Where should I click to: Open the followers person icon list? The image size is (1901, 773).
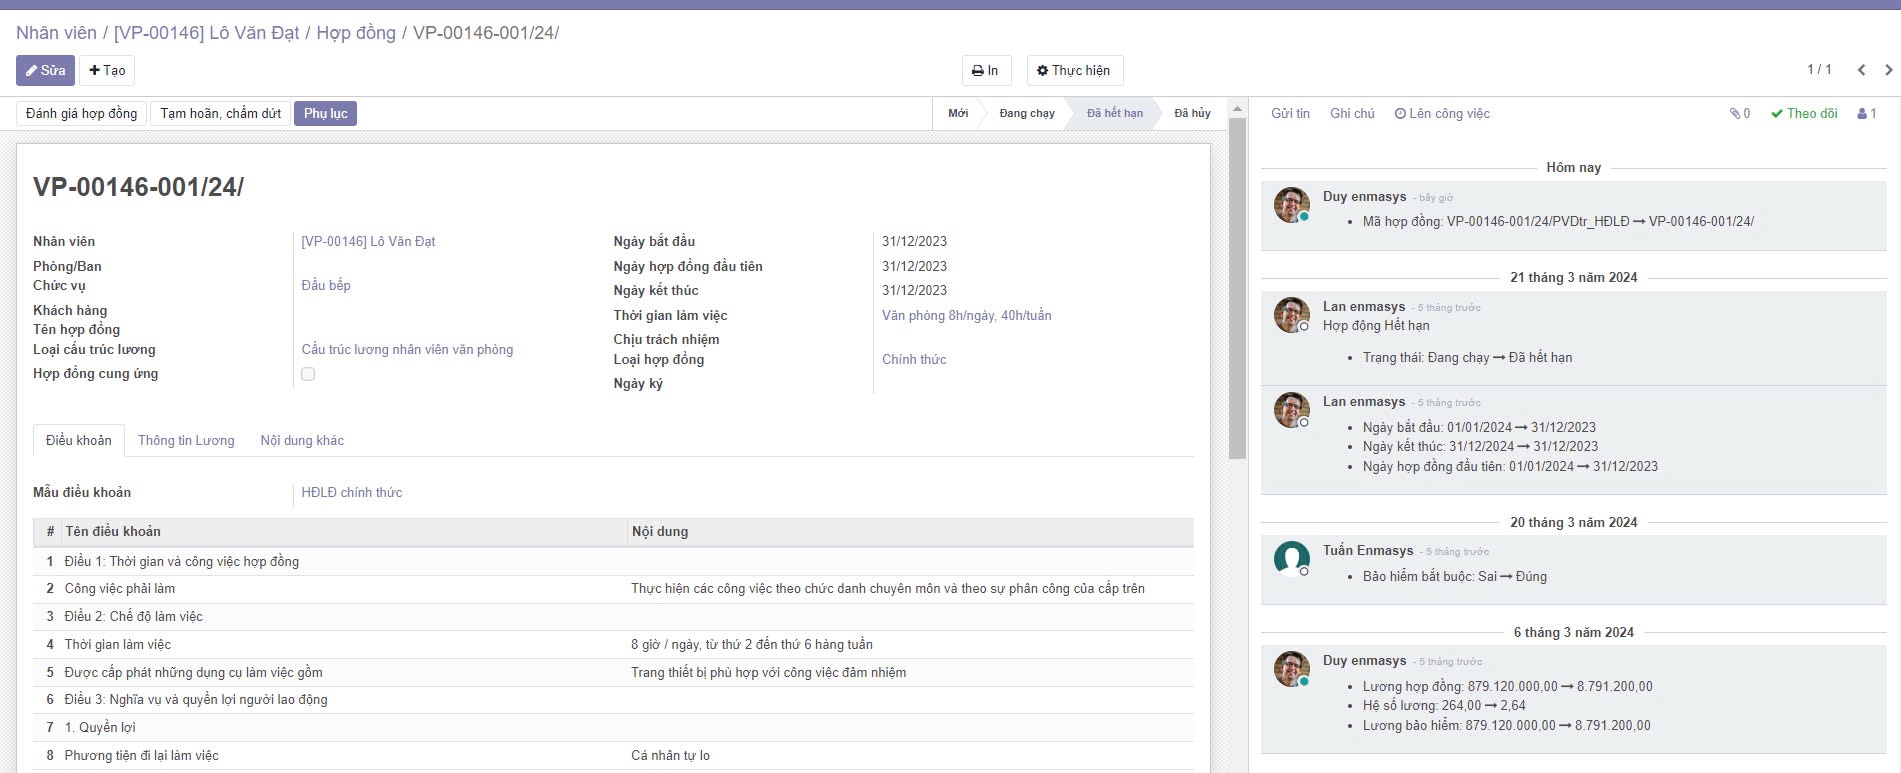point(1866,114)
